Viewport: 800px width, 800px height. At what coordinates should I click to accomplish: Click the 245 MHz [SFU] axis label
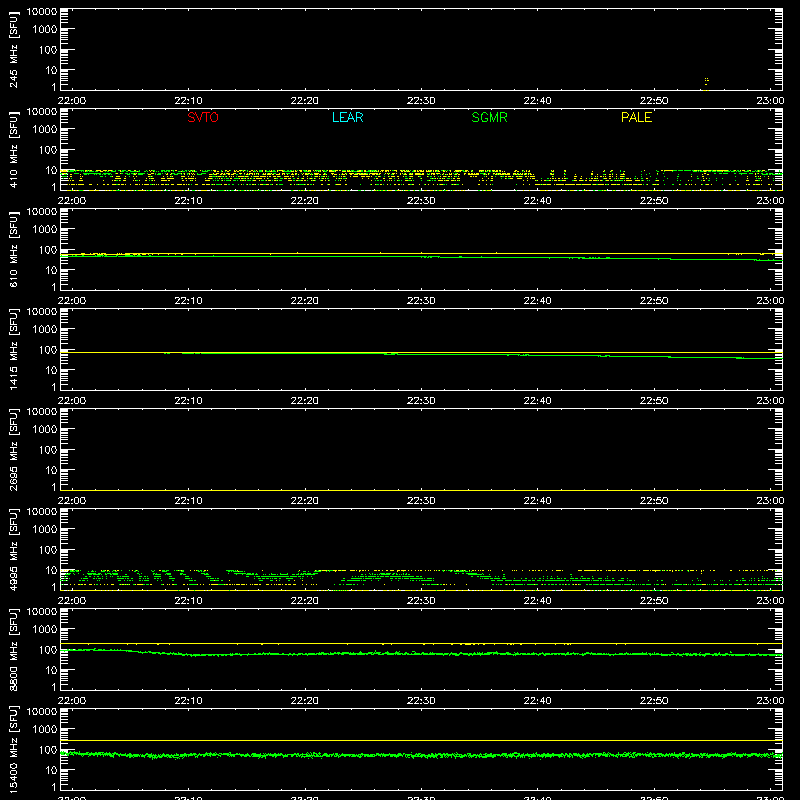pos(13,49)
